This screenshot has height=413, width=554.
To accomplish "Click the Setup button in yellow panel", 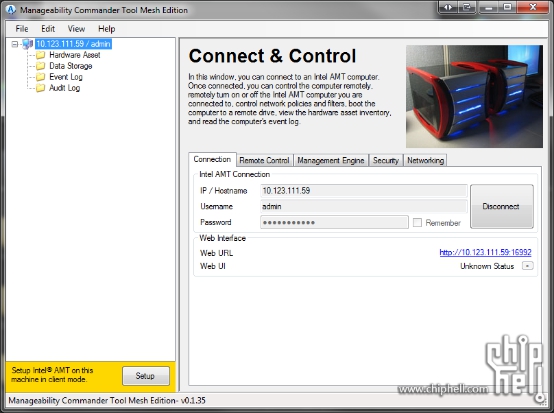I will (146, 376).
